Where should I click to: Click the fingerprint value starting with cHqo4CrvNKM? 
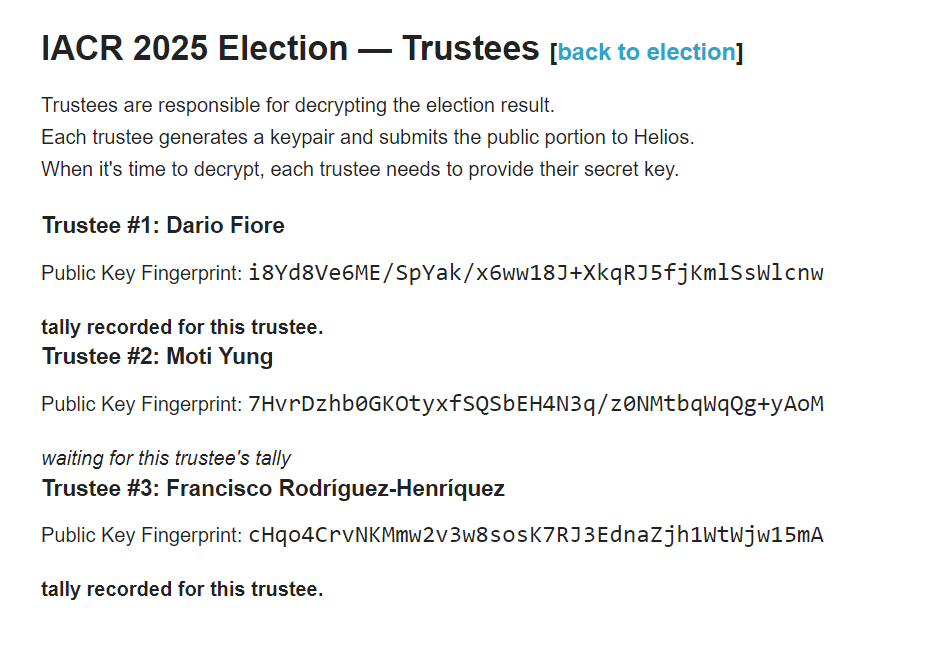pos(536,535)
